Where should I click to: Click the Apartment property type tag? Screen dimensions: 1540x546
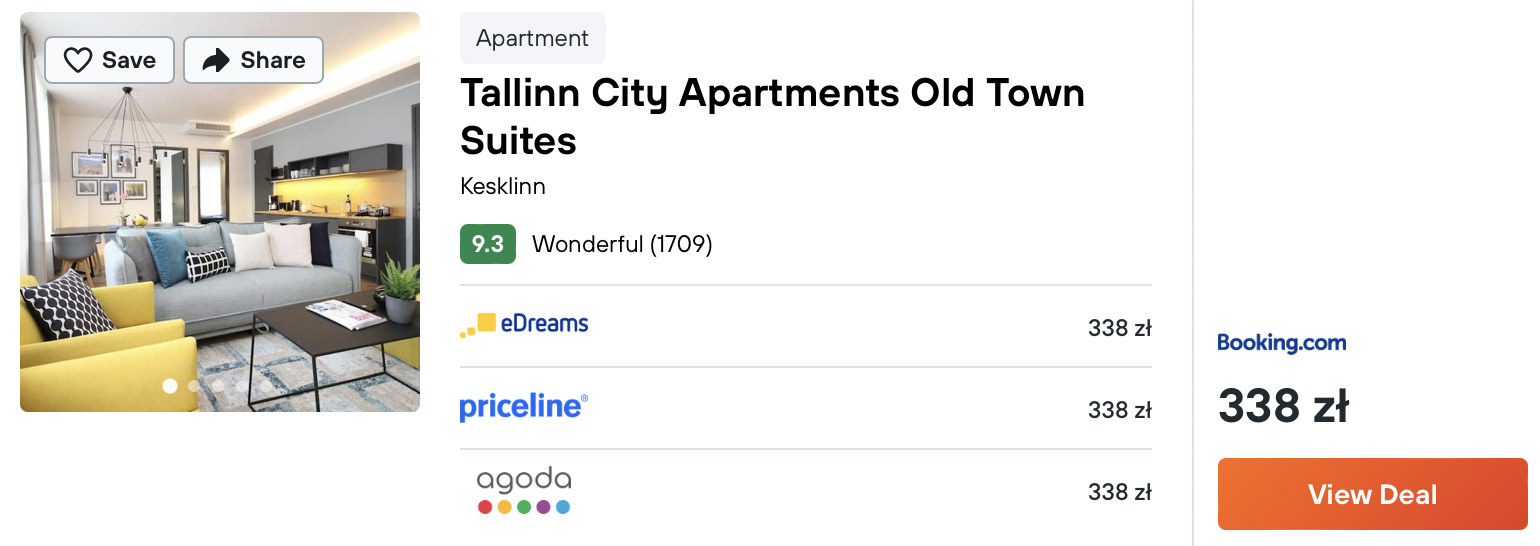533,38
